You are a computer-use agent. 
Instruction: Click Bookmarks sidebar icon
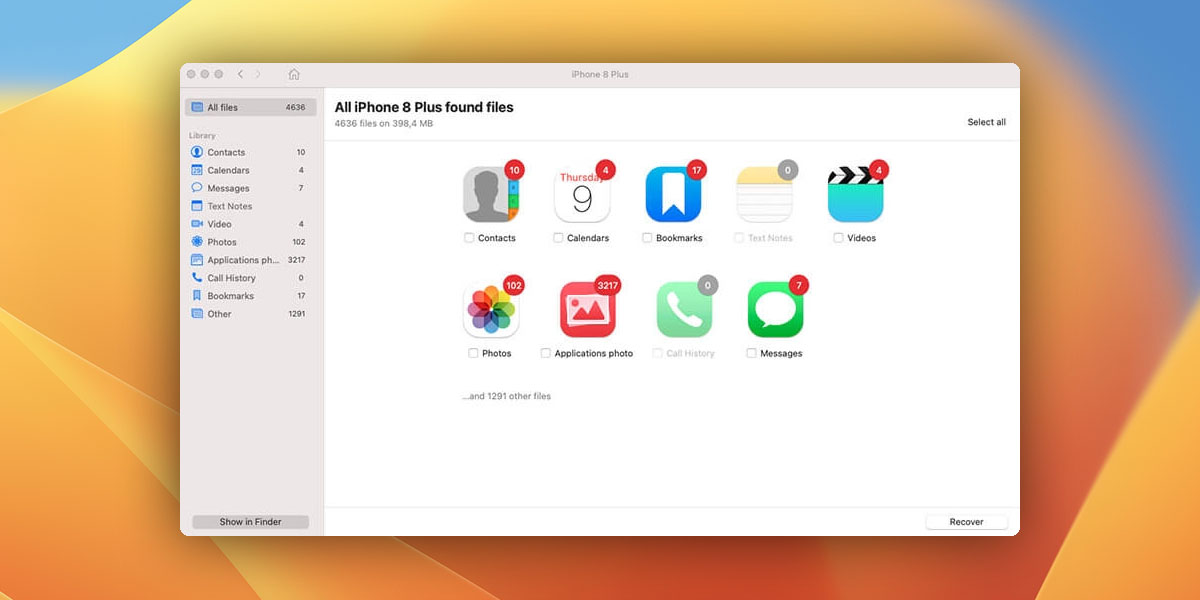[197, 296]
